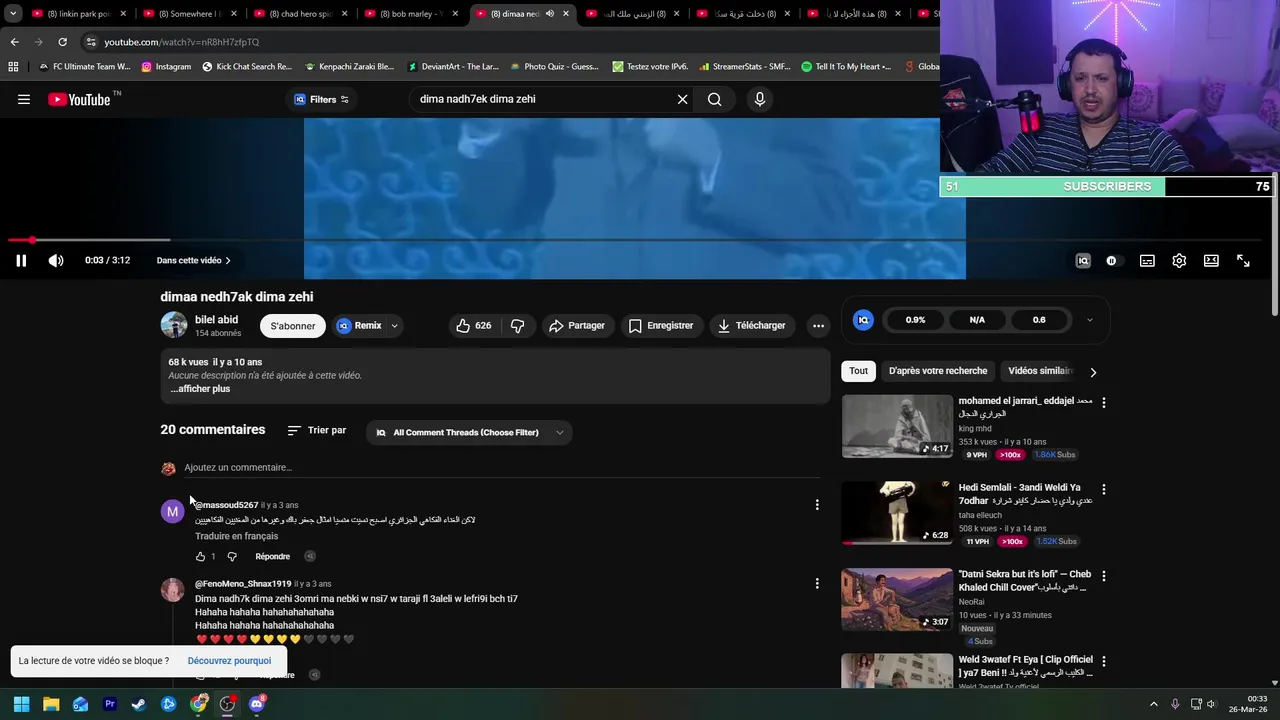The height and width of the screenshot is (720, 1280).
Task: Toggle subtitles in the player
Action: [1147, 261]
